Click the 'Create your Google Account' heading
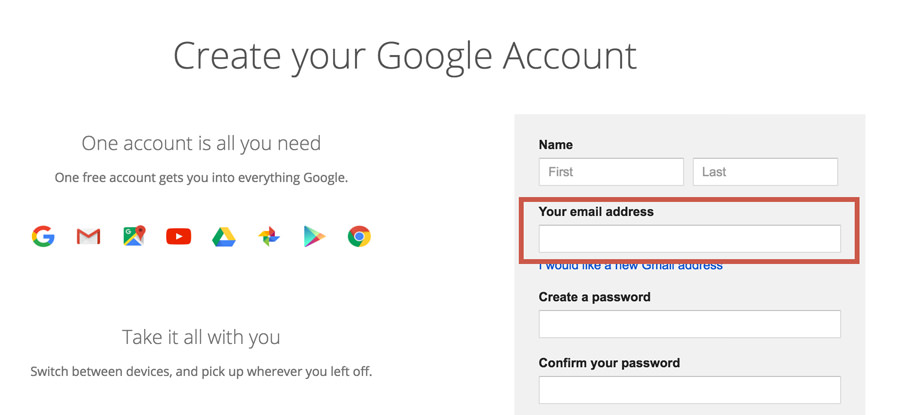Image resolution: width=900 pixels, height=415 pixels. (405, 56)
